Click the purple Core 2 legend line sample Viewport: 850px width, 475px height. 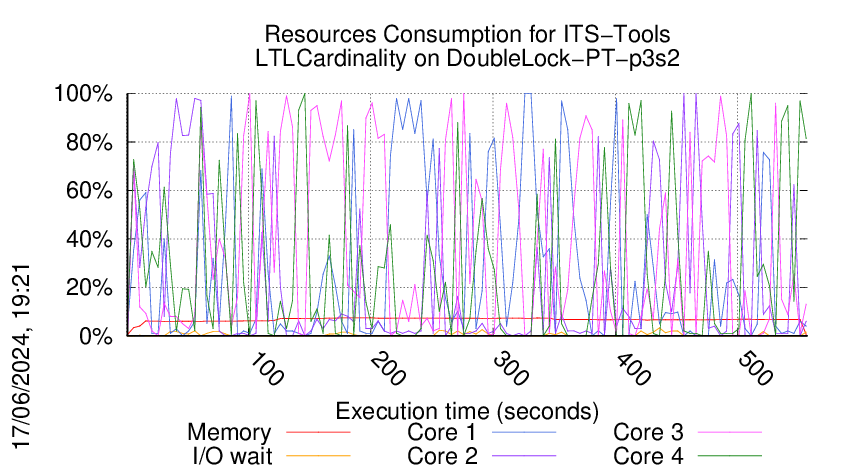(524, 456)
